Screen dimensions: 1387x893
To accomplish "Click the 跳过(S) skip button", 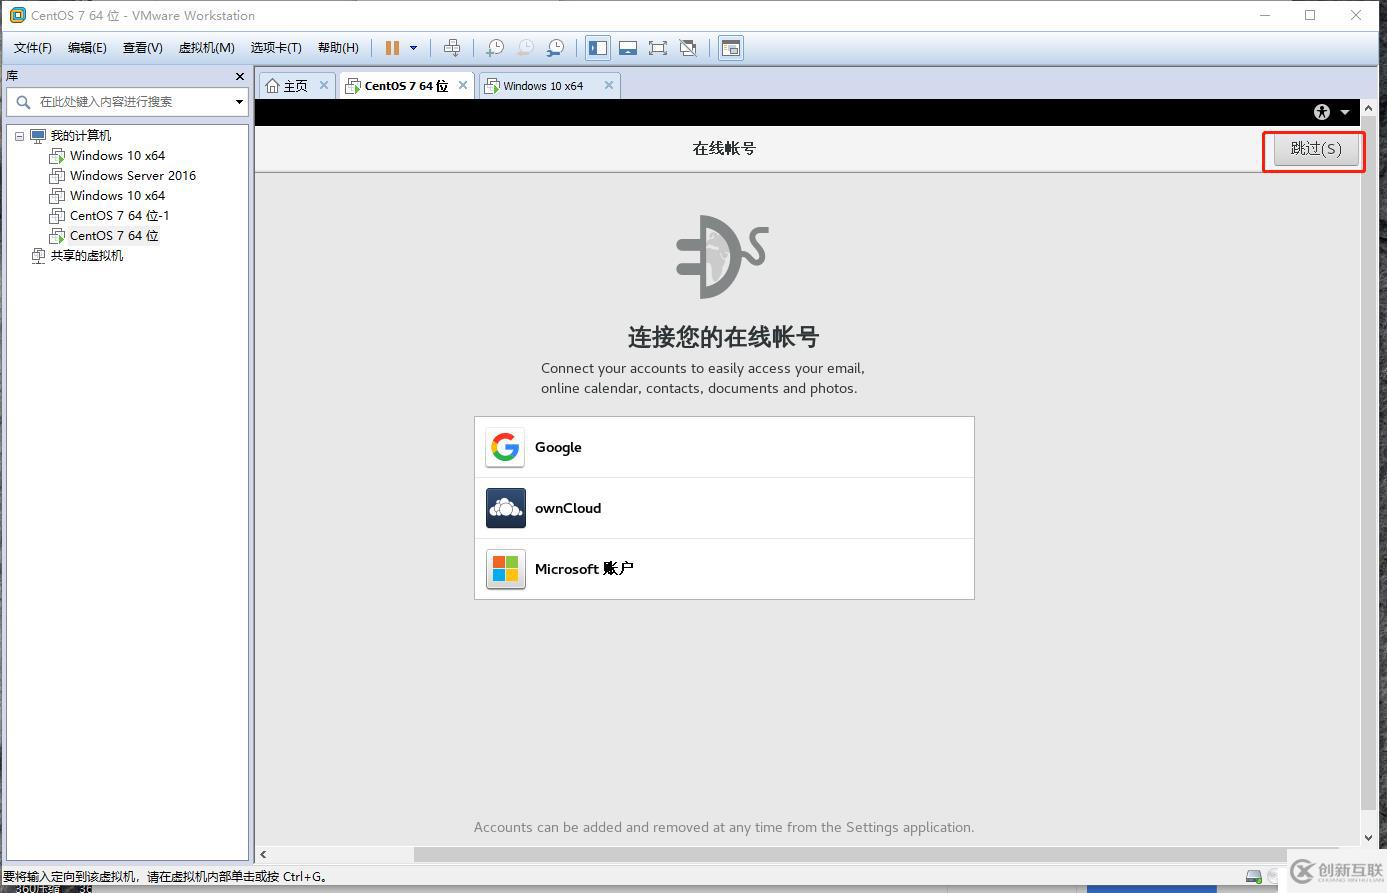I will coord(1315,149).
